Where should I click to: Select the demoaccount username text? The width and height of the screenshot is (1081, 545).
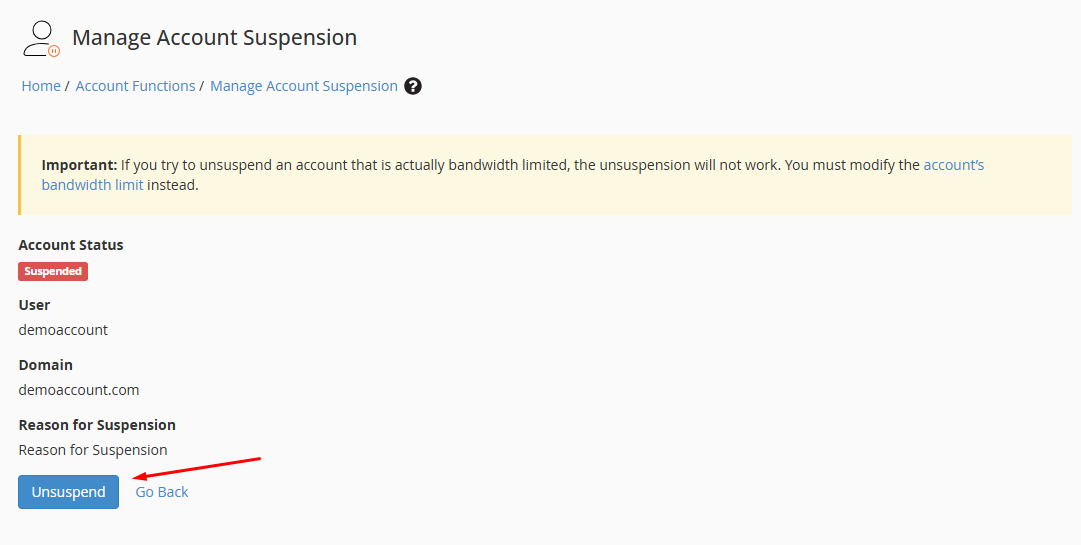(63, 330)
